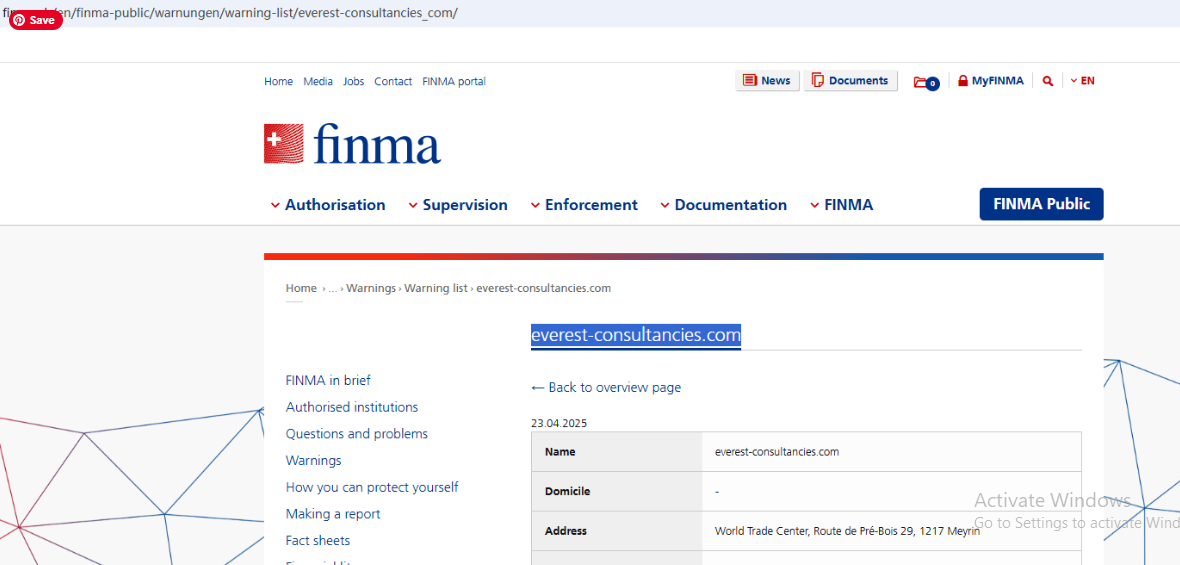
Task: Expand the Supervision menu
Action: coord(458,205)
